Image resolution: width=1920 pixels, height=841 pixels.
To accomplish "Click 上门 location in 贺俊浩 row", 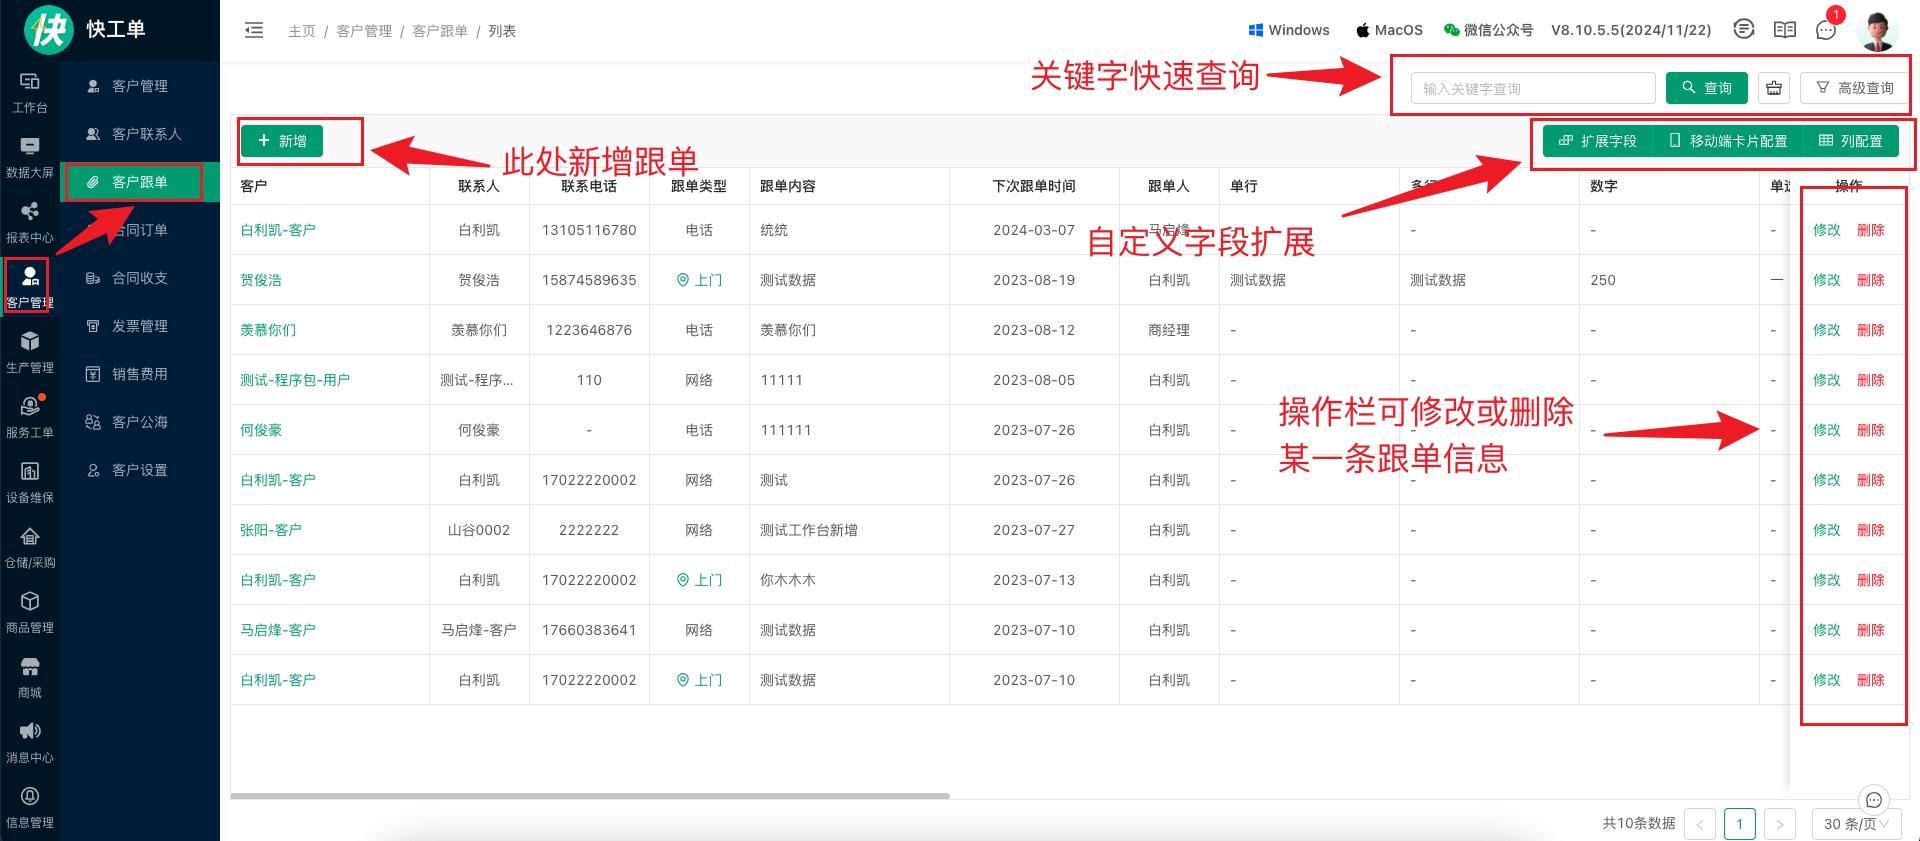I will (x=699, y=280).
